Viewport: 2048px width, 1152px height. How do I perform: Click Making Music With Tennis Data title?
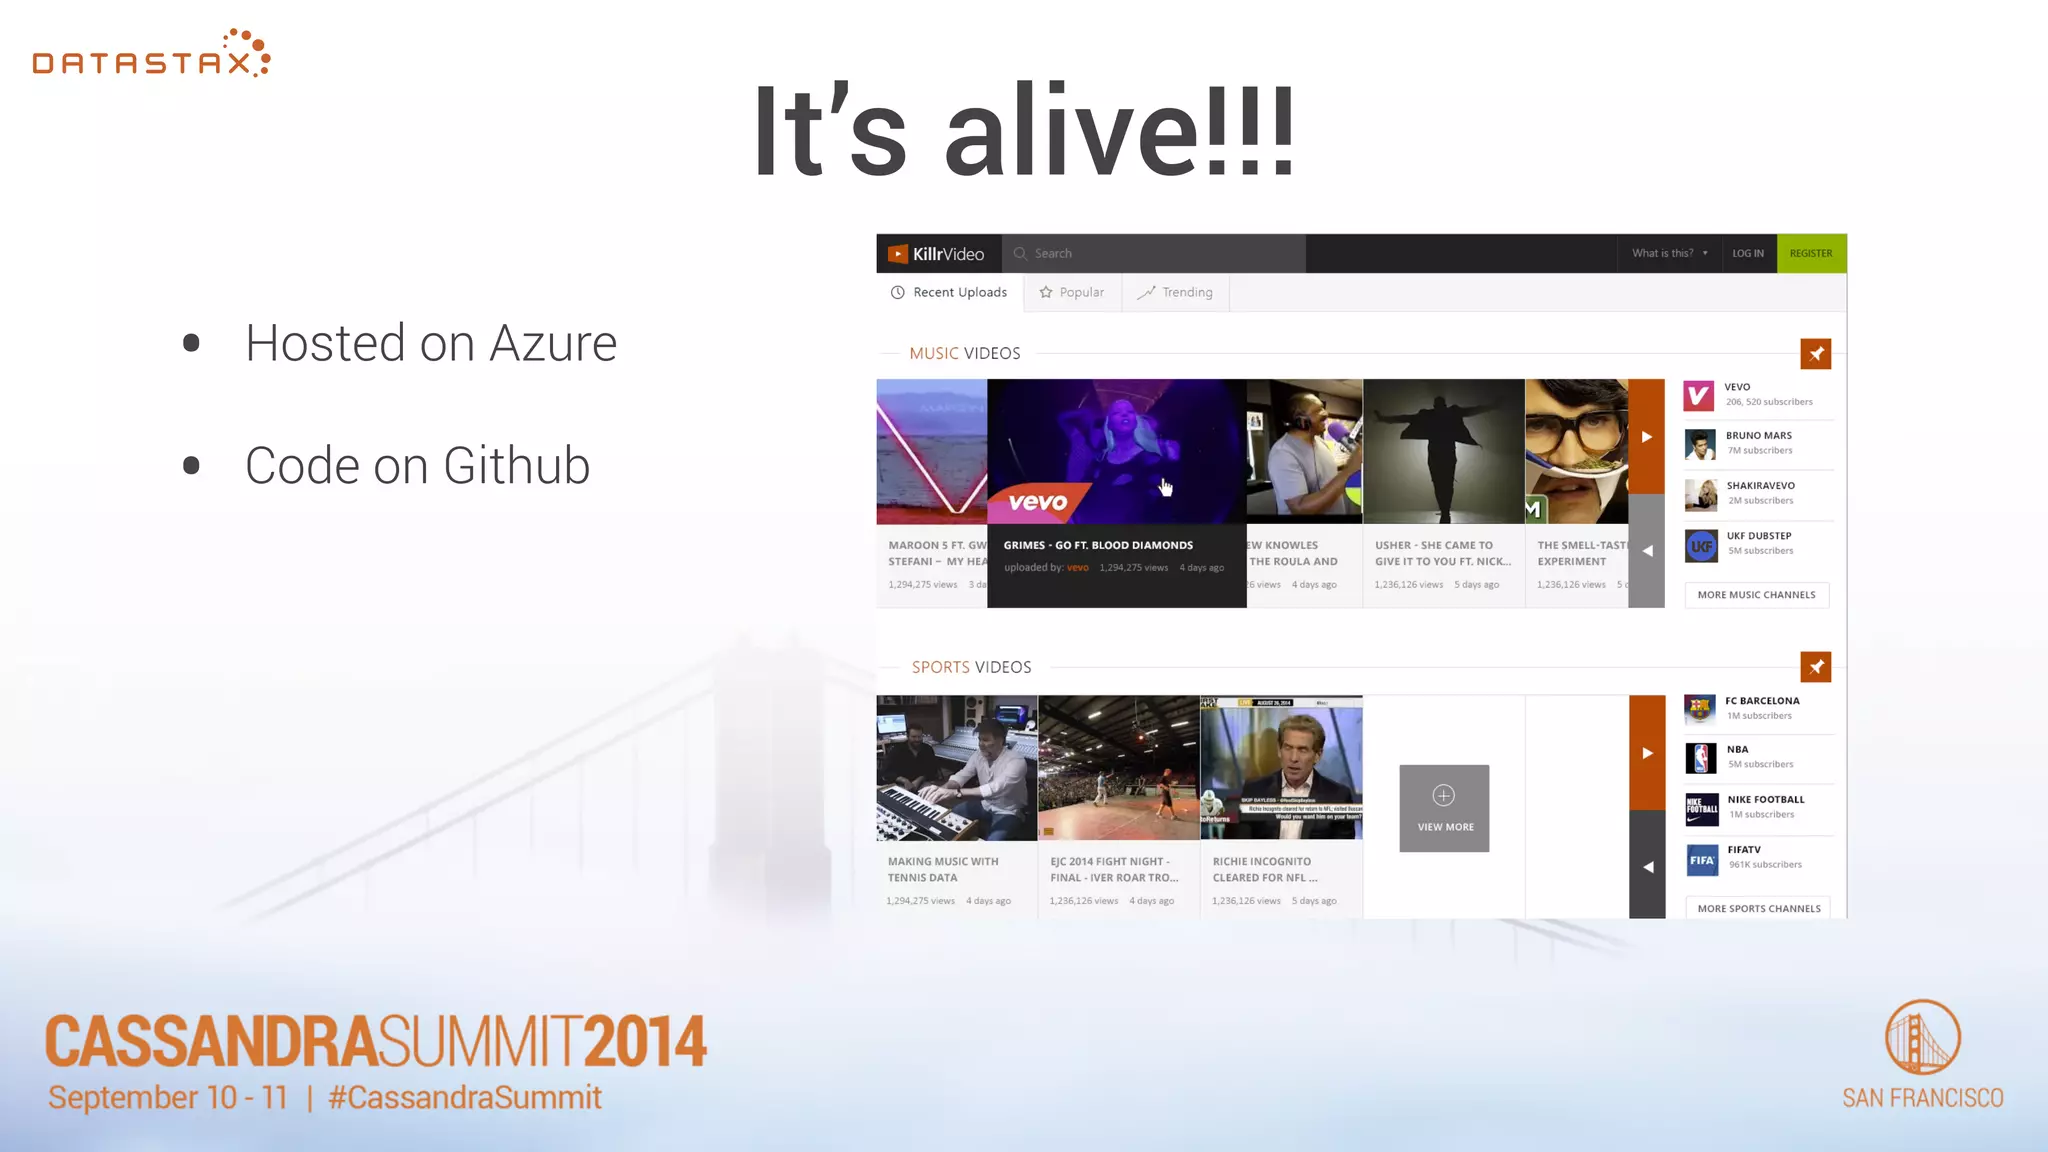point(943,870)
